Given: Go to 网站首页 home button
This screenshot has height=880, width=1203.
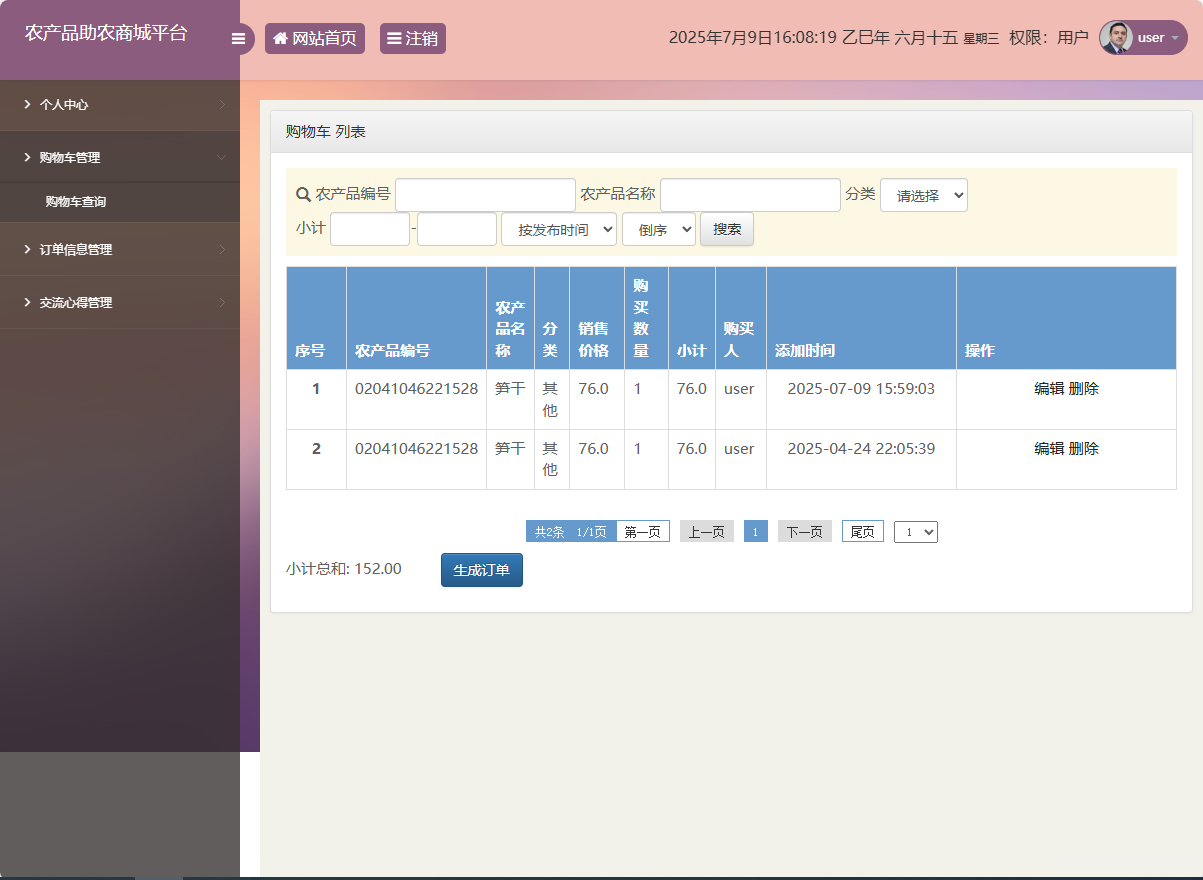Looking at the screenshot, I should click(x=315, y=39).
